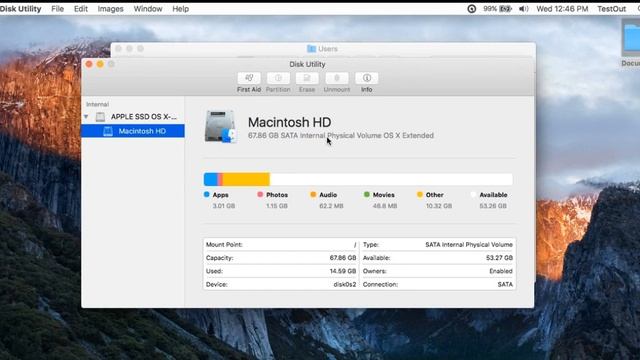Select APPLE SSD OS X drive
This screenshot has height=360, width=640.
pos(144,117)
